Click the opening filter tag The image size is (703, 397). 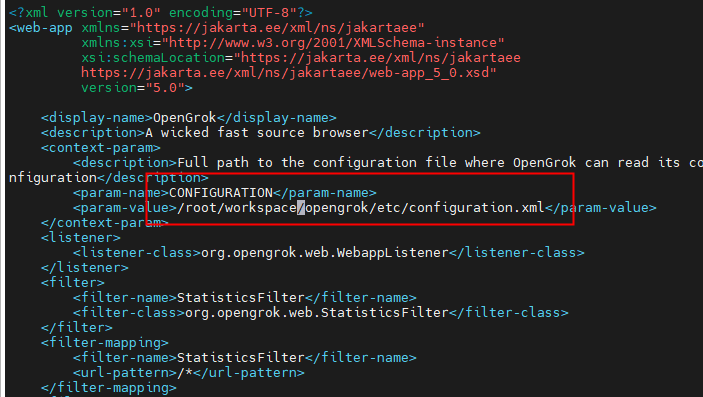point(73,283)
